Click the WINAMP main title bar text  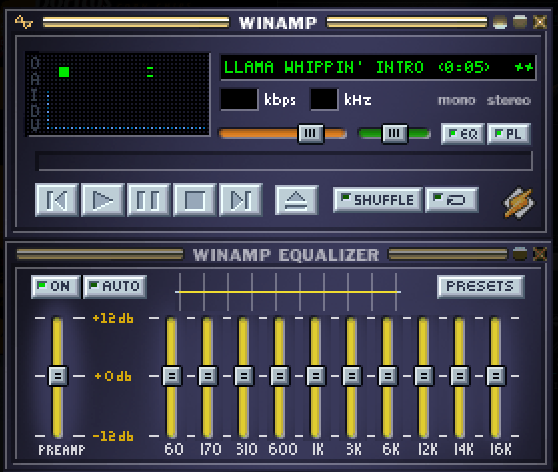point(278,23)
